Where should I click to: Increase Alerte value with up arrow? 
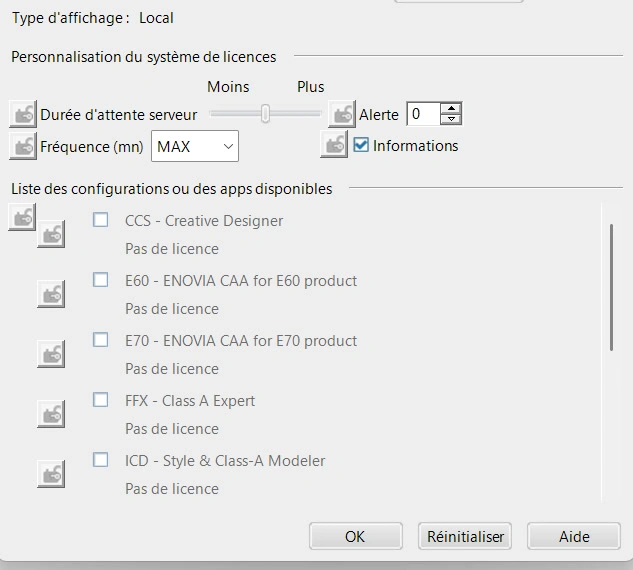coord(451,108)
